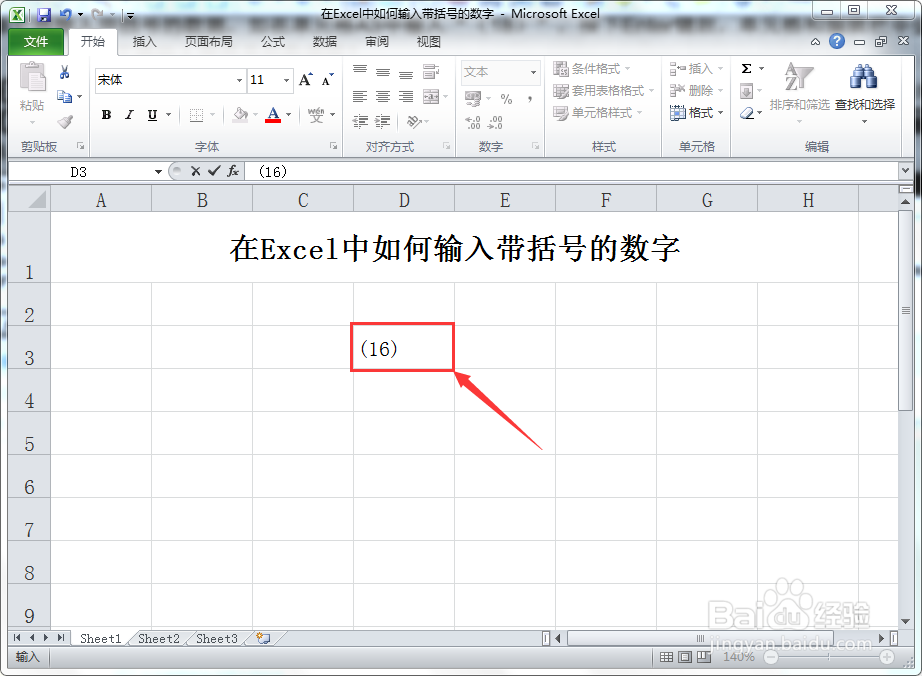Toggle Underline formatting
The width and height of the screenshot is (922, 676).
(x=152, y=115)
